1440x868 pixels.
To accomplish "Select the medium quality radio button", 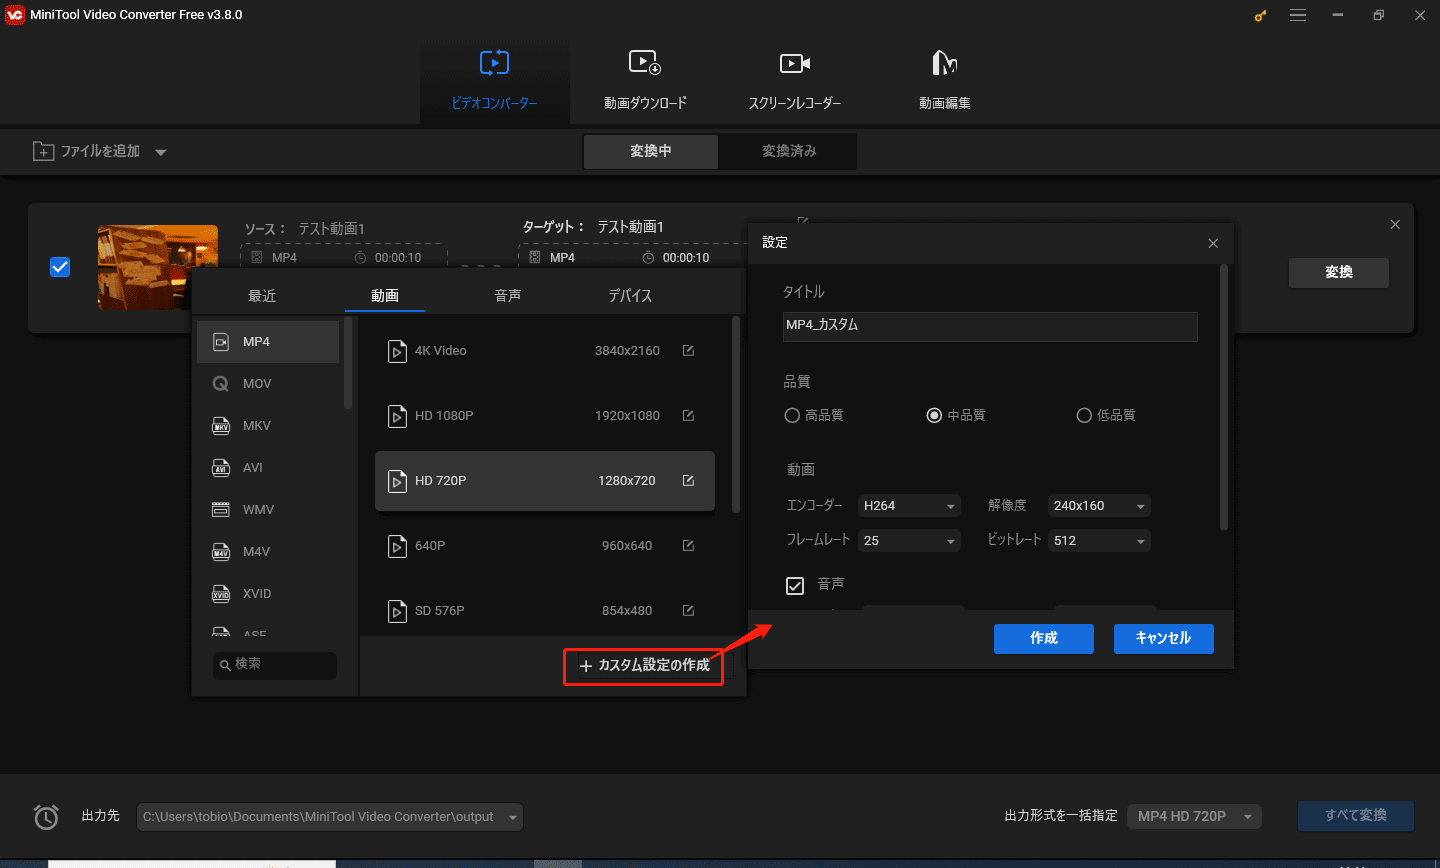I will click(x=934, y=415).
